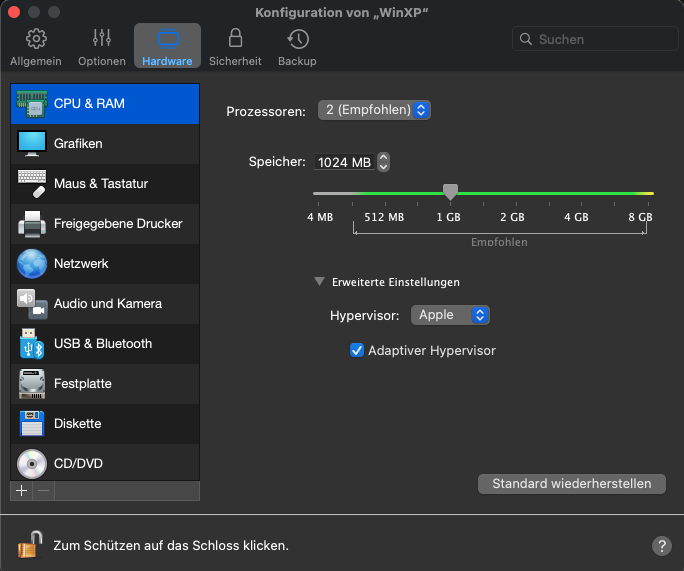
Task: Disable the Adaptiver Hypervisor checkbox
Action: point(357,351)
